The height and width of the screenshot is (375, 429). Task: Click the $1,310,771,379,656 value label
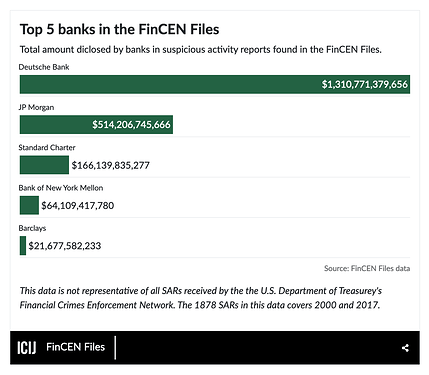point(365,84)
